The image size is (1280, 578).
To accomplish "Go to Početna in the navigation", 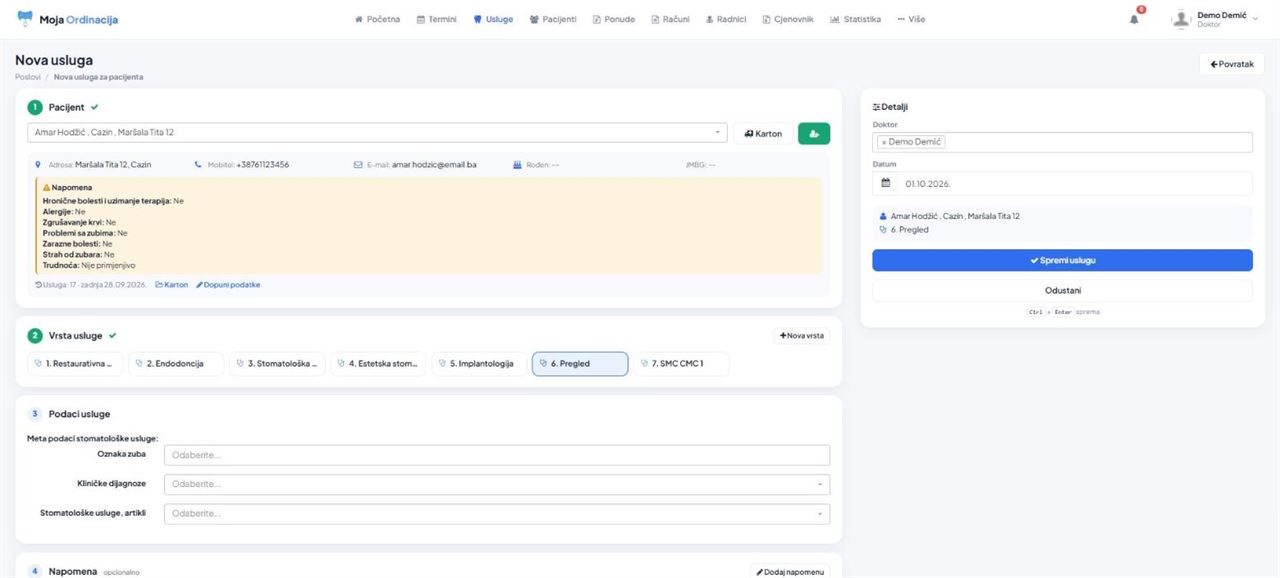I will point(377,19).
